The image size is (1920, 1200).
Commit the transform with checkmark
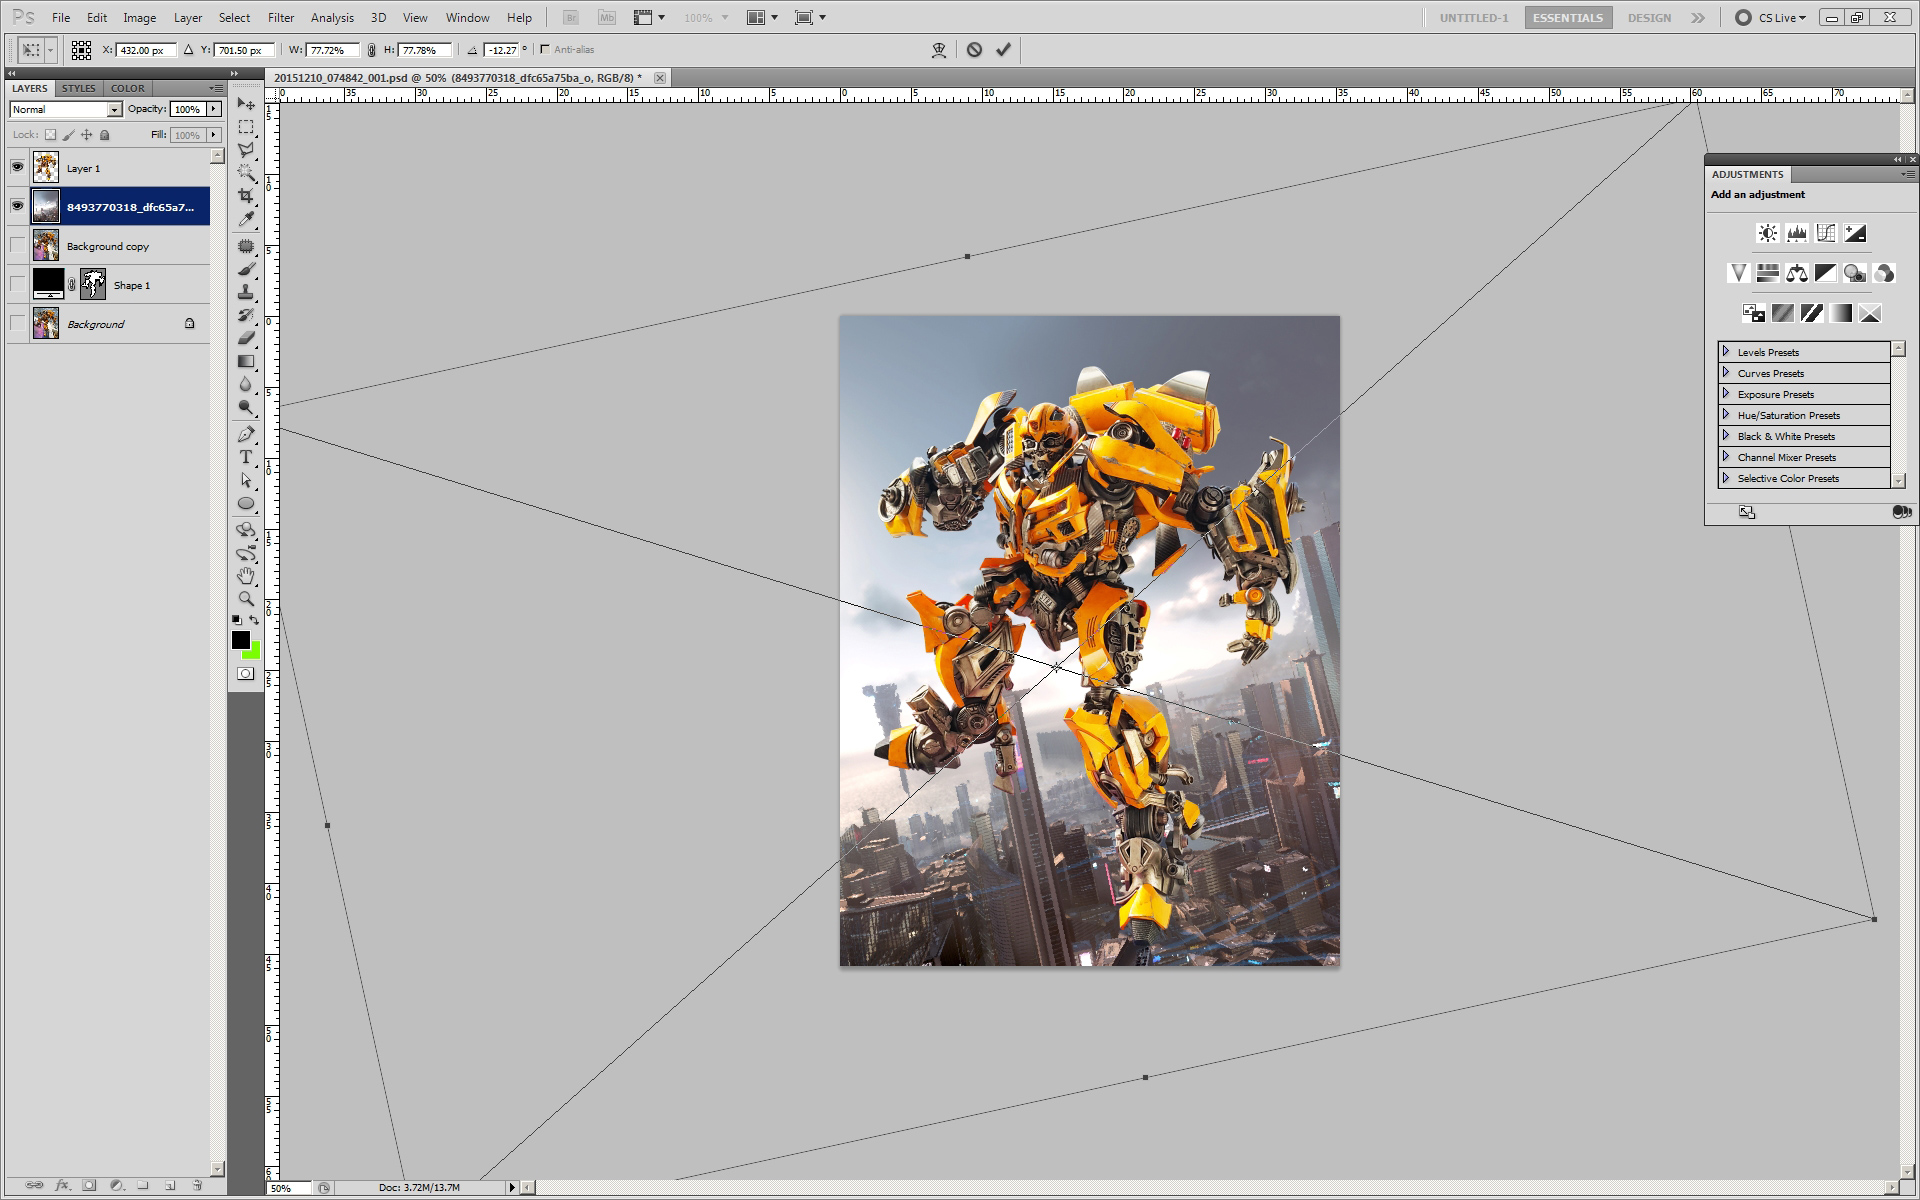[1003, 49]
